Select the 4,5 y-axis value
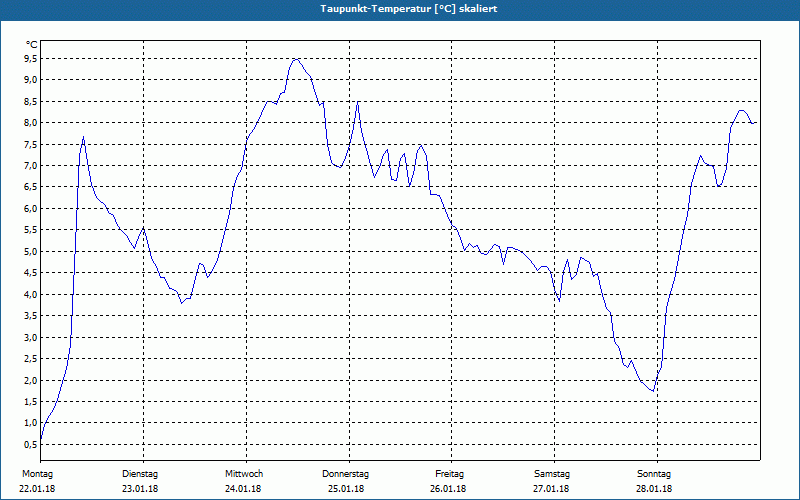The height and width of the screenshot is (500, 800). (30, 273)
